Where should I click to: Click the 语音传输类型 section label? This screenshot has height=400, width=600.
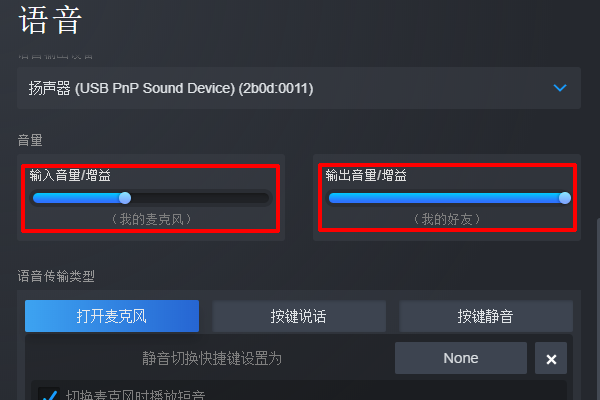pos(56,275)
